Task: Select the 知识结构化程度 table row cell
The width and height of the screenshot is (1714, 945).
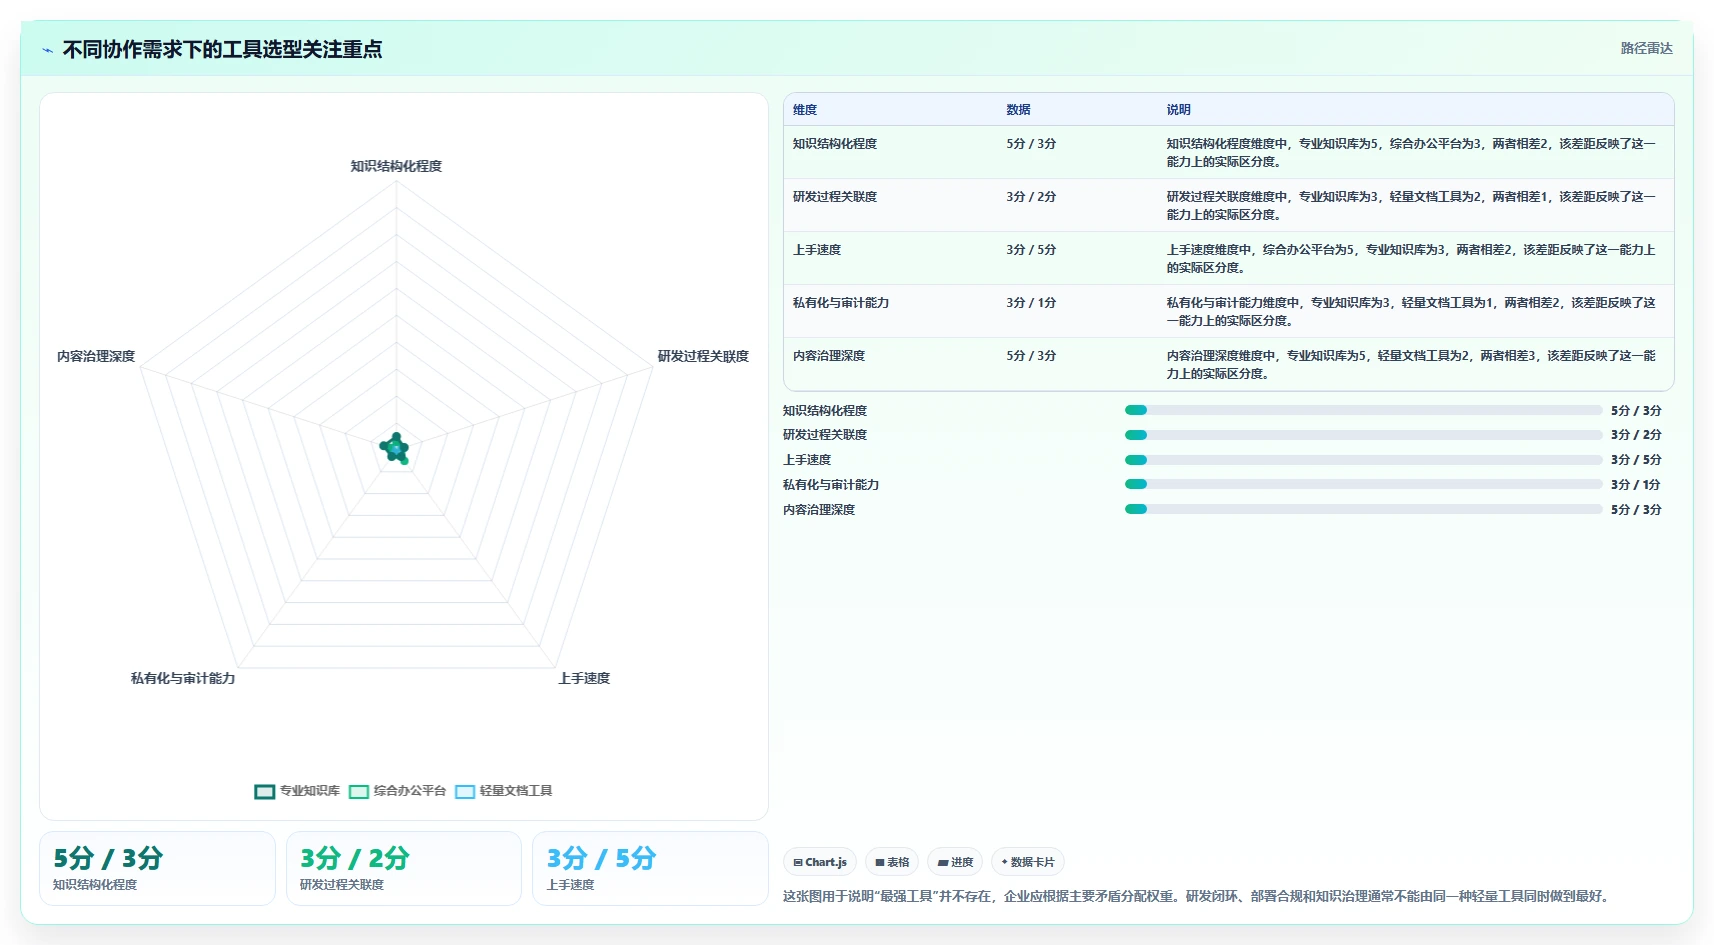Action: (x=835, y=144)
